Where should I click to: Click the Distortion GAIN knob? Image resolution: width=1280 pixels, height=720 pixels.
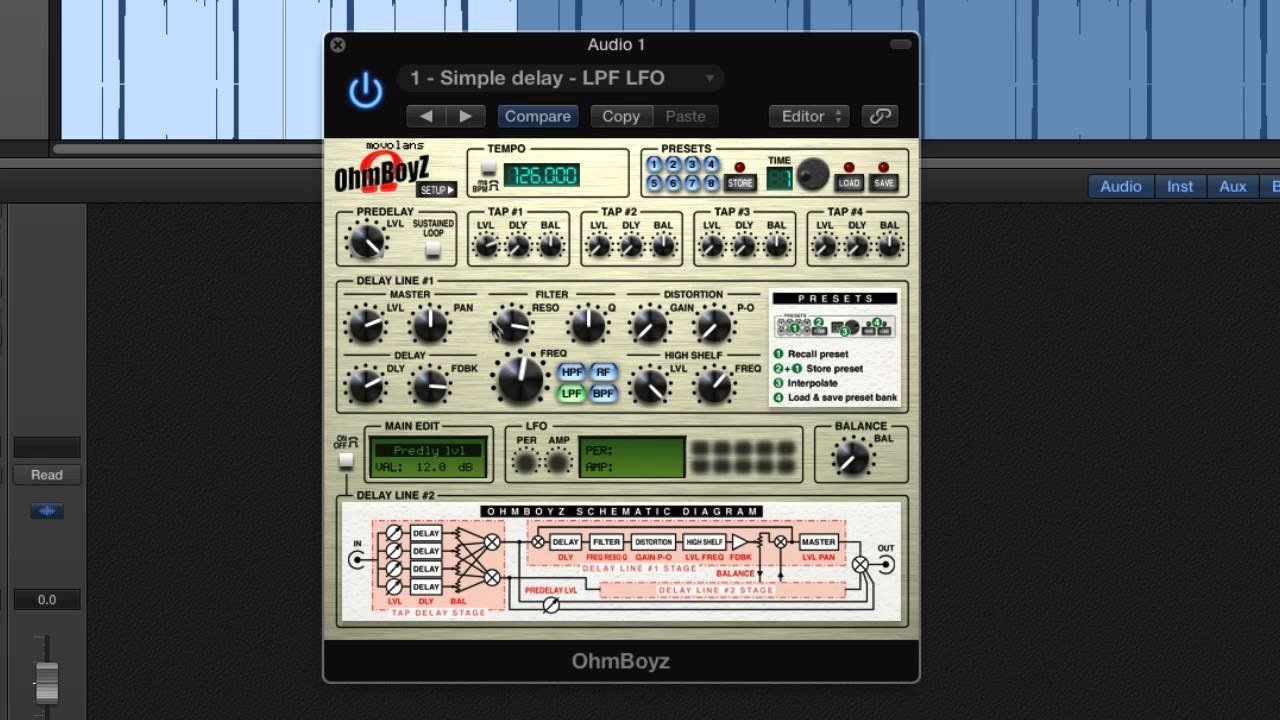click(649, 326)
